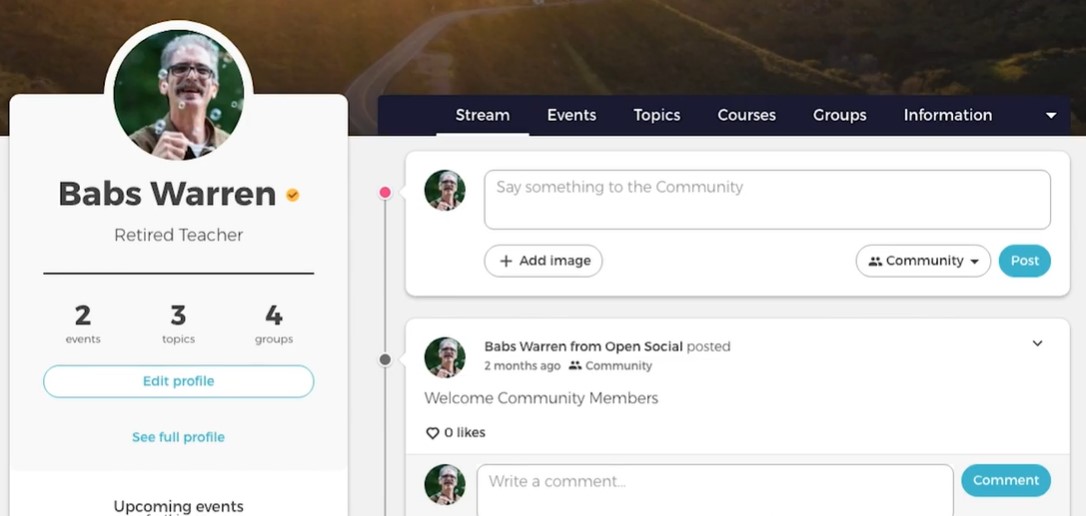The width and height of the screenshot is (1086, 516).
Task: Open the more tabs dropdown arrow
Action: (x=1051, y=116)
